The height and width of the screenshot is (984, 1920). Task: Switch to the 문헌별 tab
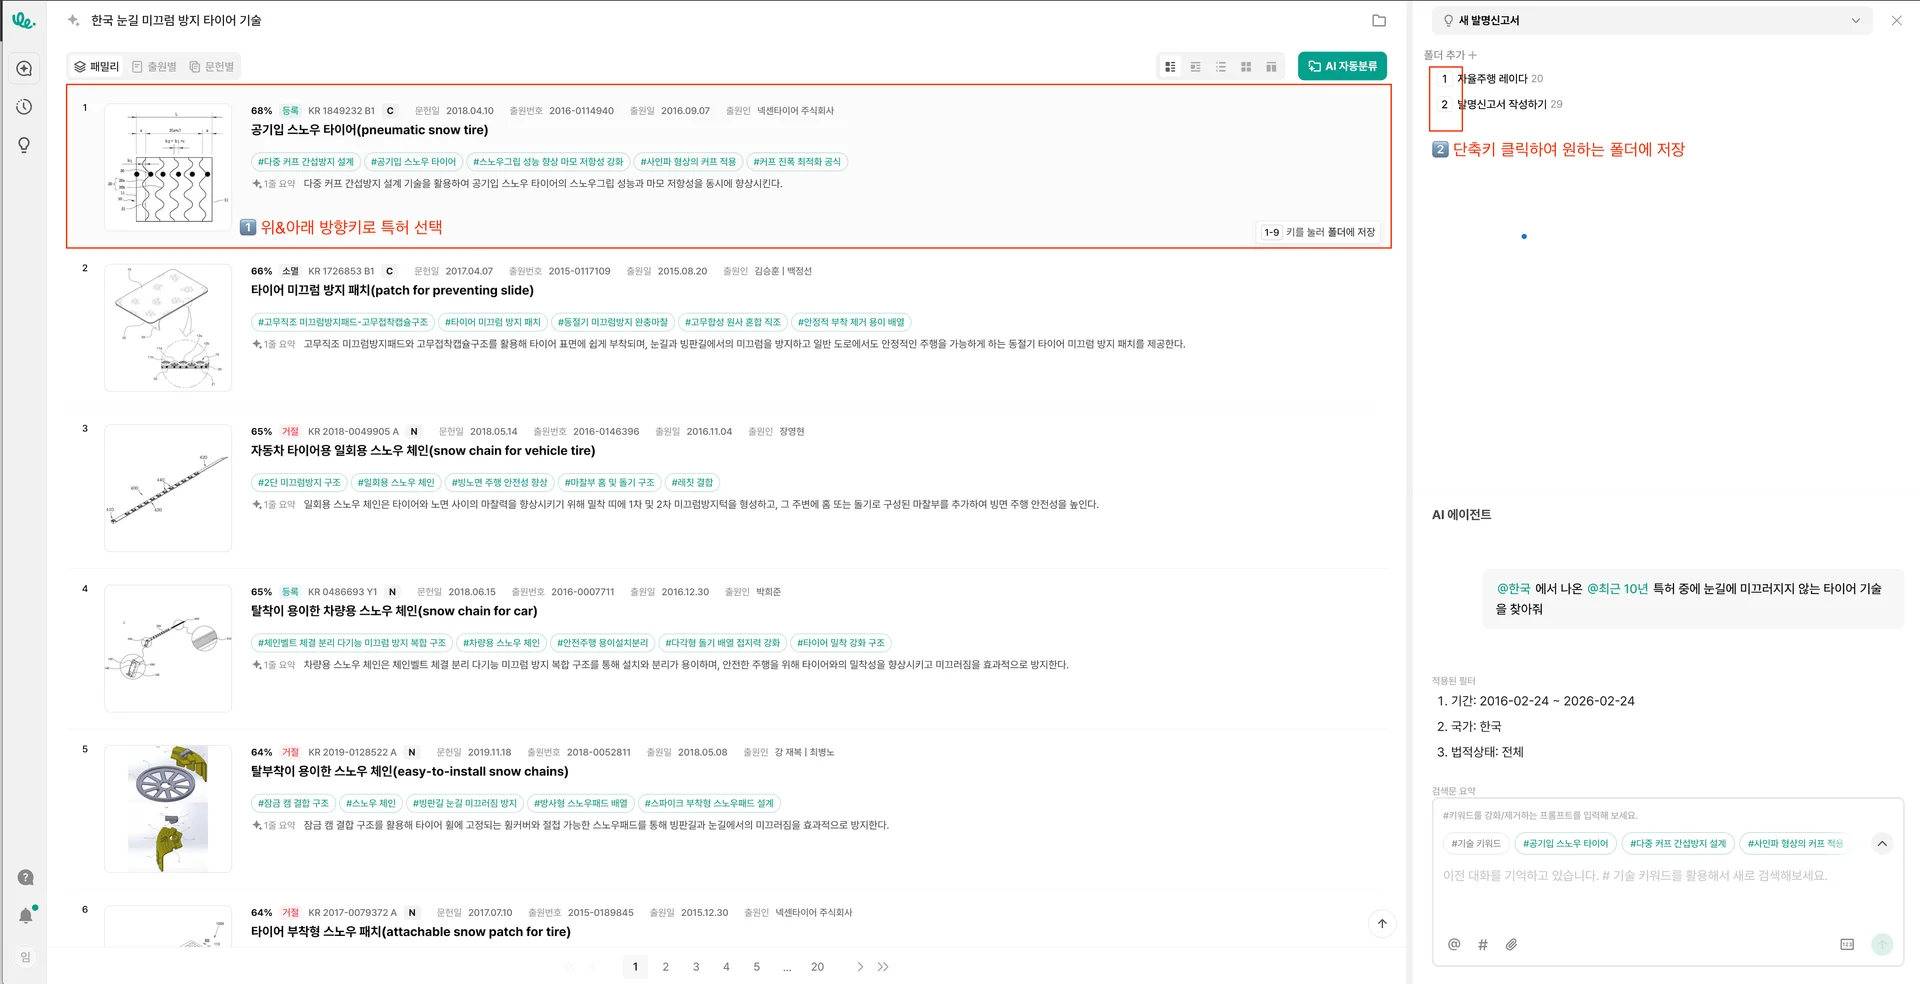212,67
